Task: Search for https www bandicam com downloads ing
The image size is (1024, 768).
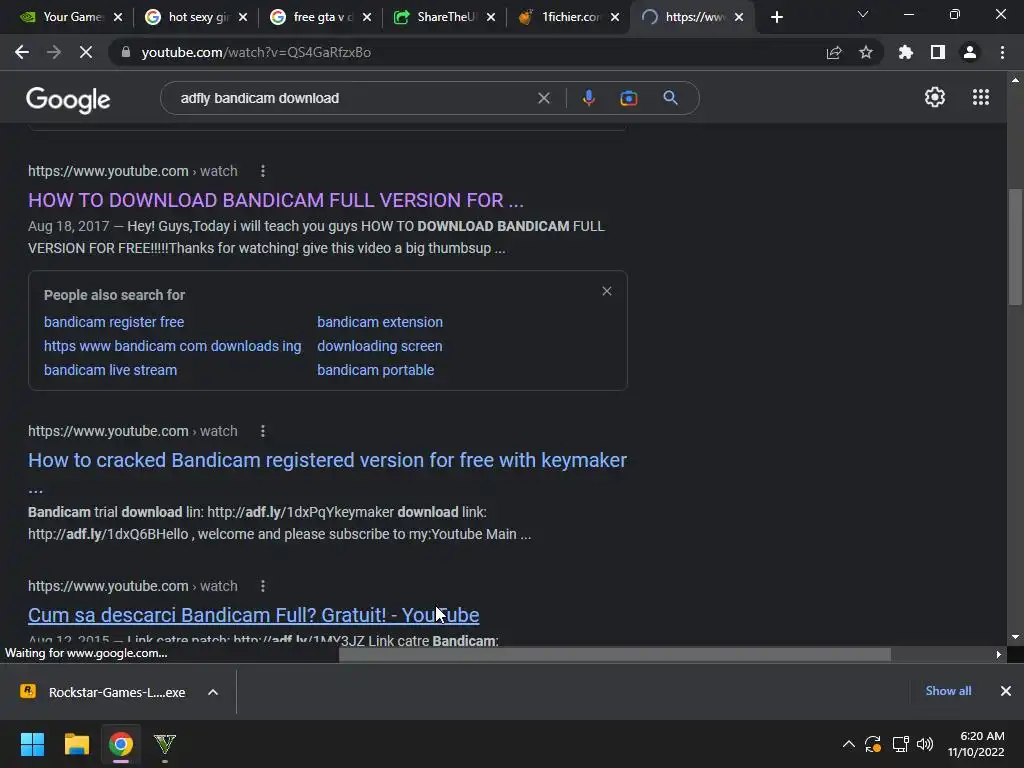Action: point(172,346)
